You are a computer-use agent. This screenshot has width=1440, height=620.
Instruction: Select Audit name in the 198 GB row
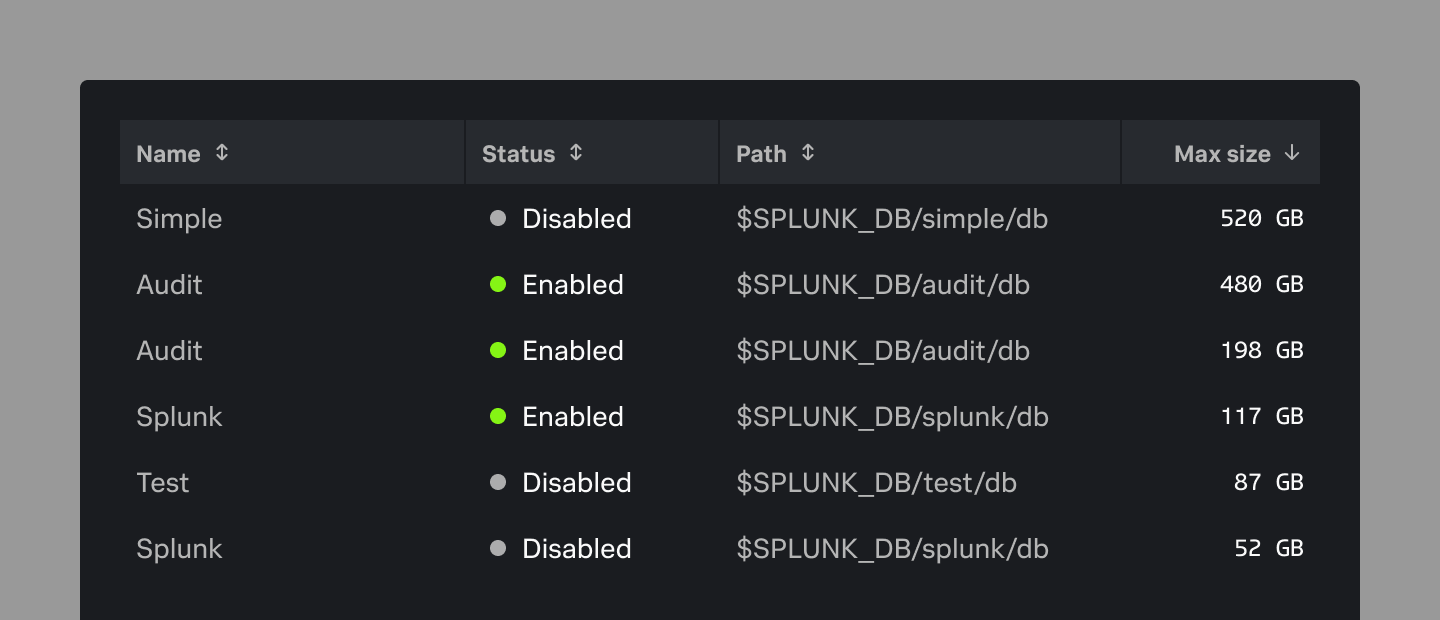(x=169, y=351)
